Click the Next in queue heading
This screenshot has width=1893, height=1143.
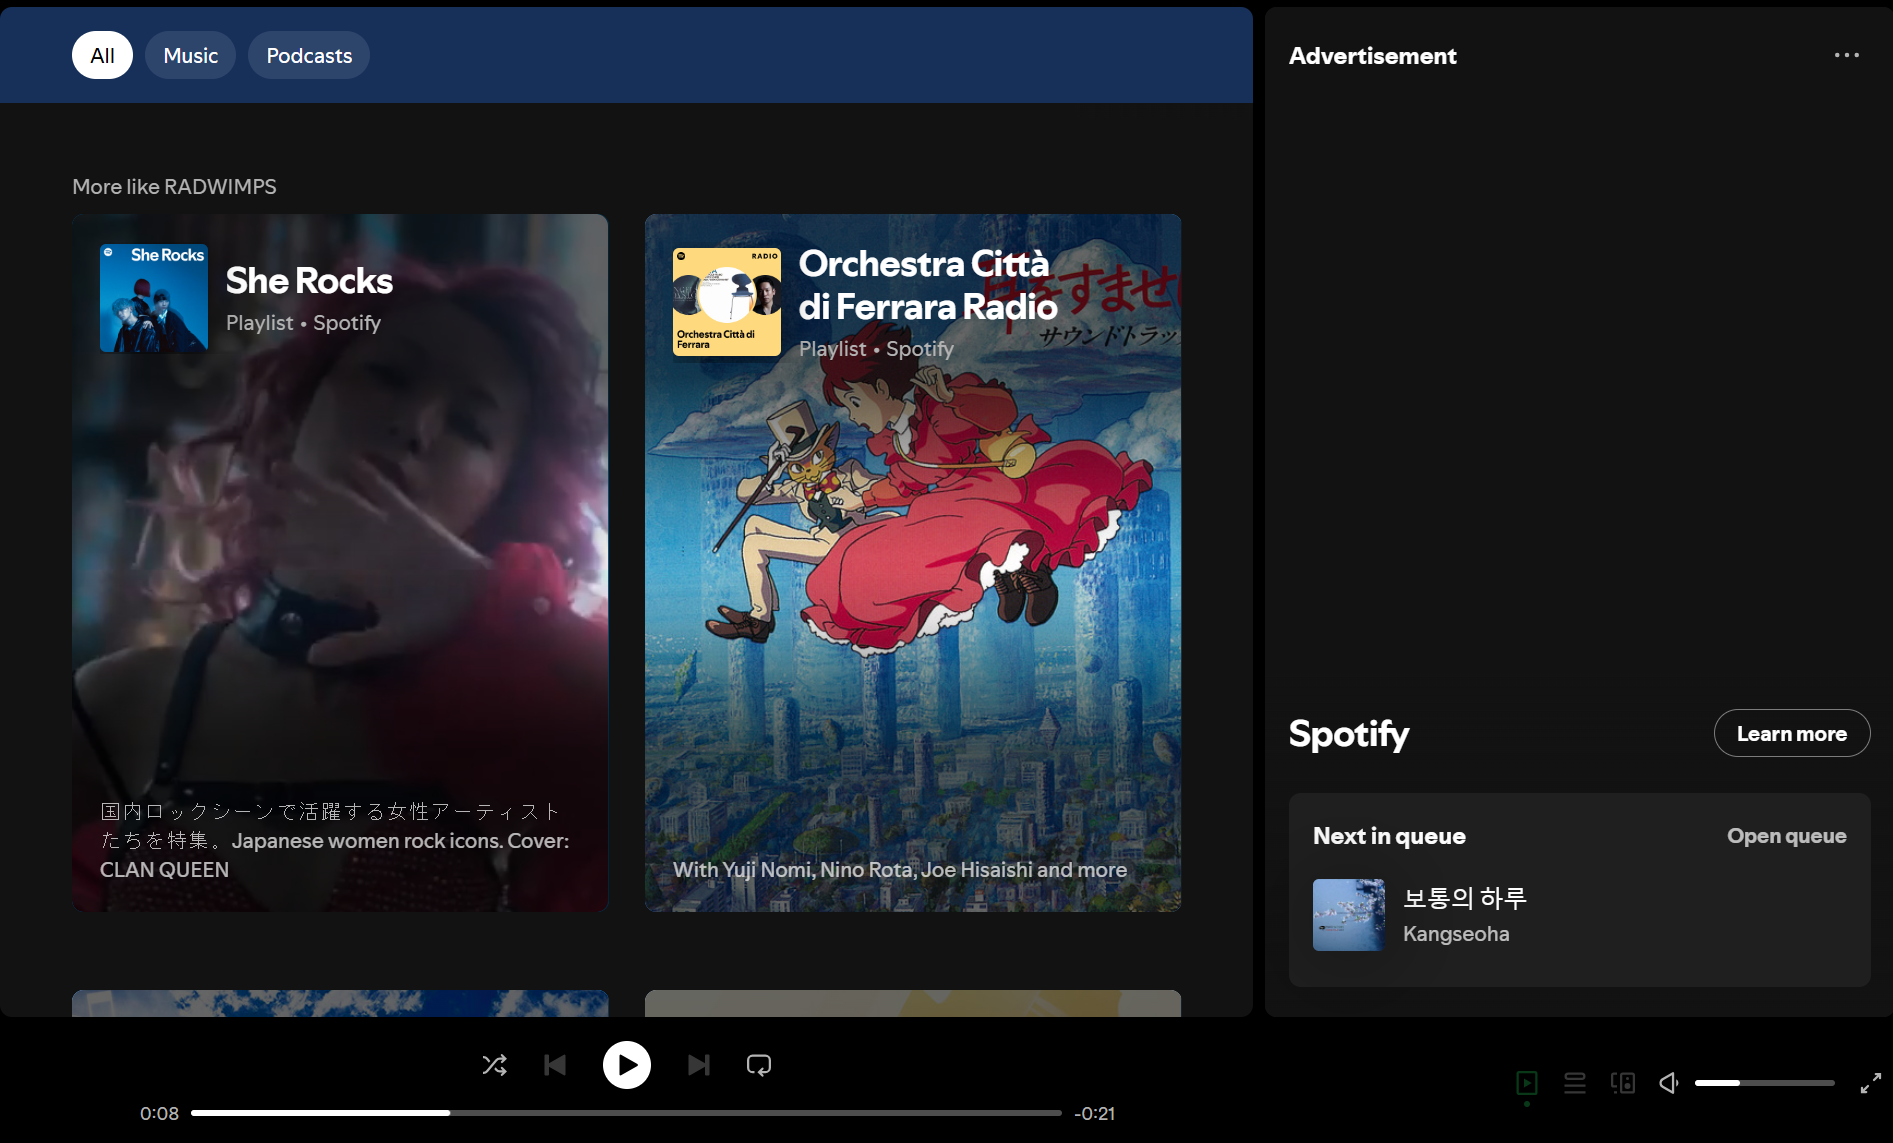coord(1389,836)
